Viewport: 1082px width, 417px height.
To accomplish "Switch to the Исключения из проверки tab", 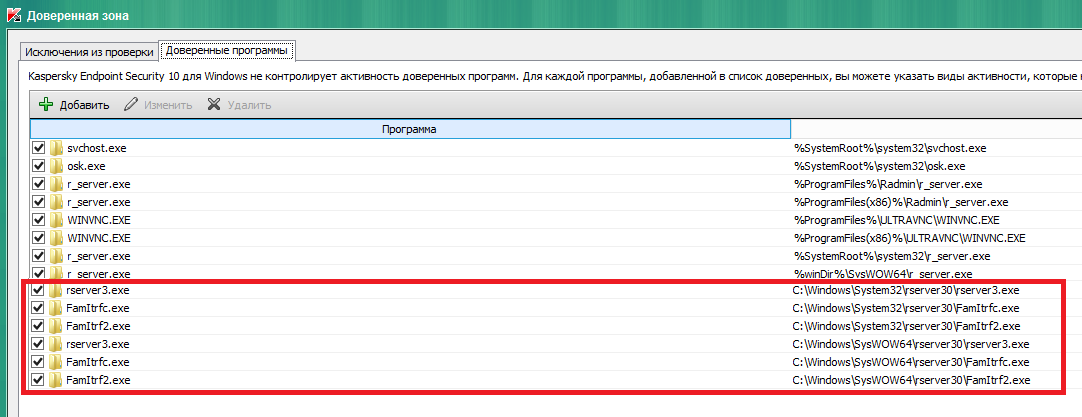I will pos(88,52).
